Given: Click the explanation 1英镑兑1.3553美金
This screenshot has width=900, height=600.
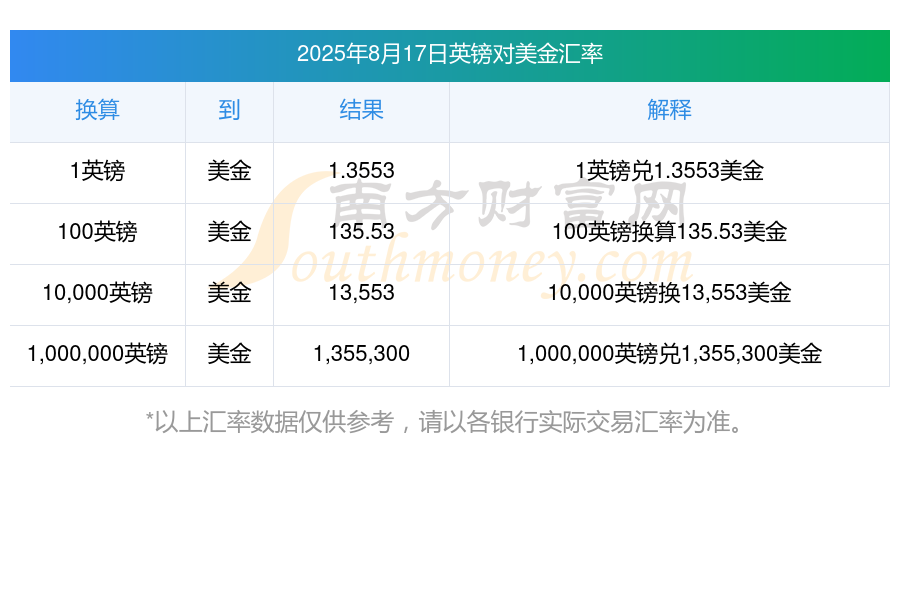Looking at the screenshot, I should [x=669, y=171].
